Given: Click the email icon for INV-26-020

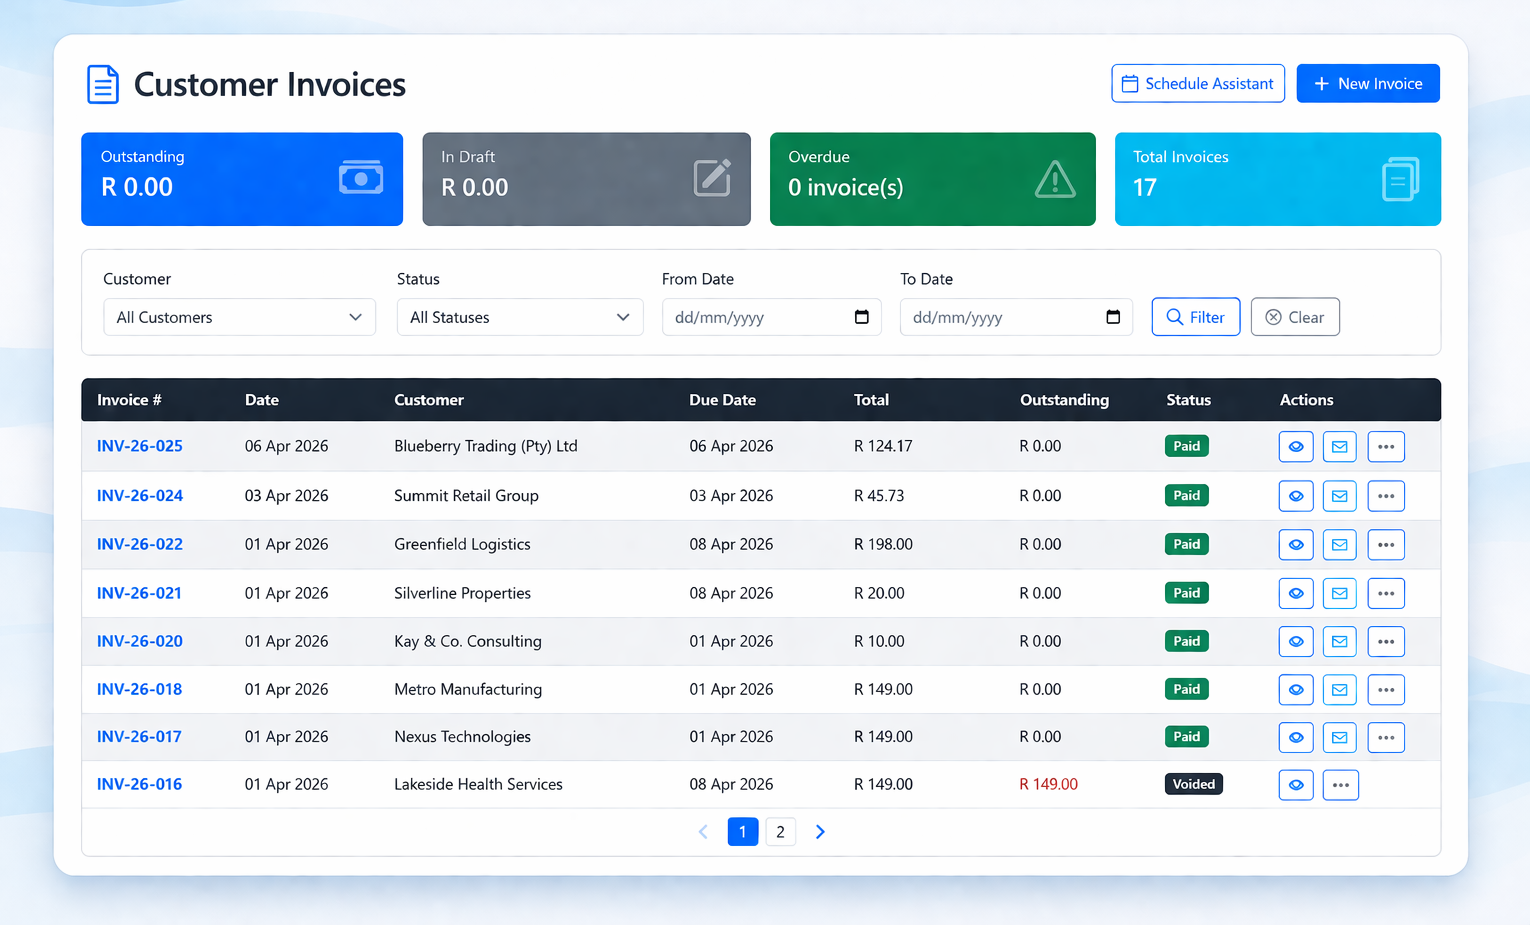Looking at the screenshot, I should click(x=1339, y=641).
